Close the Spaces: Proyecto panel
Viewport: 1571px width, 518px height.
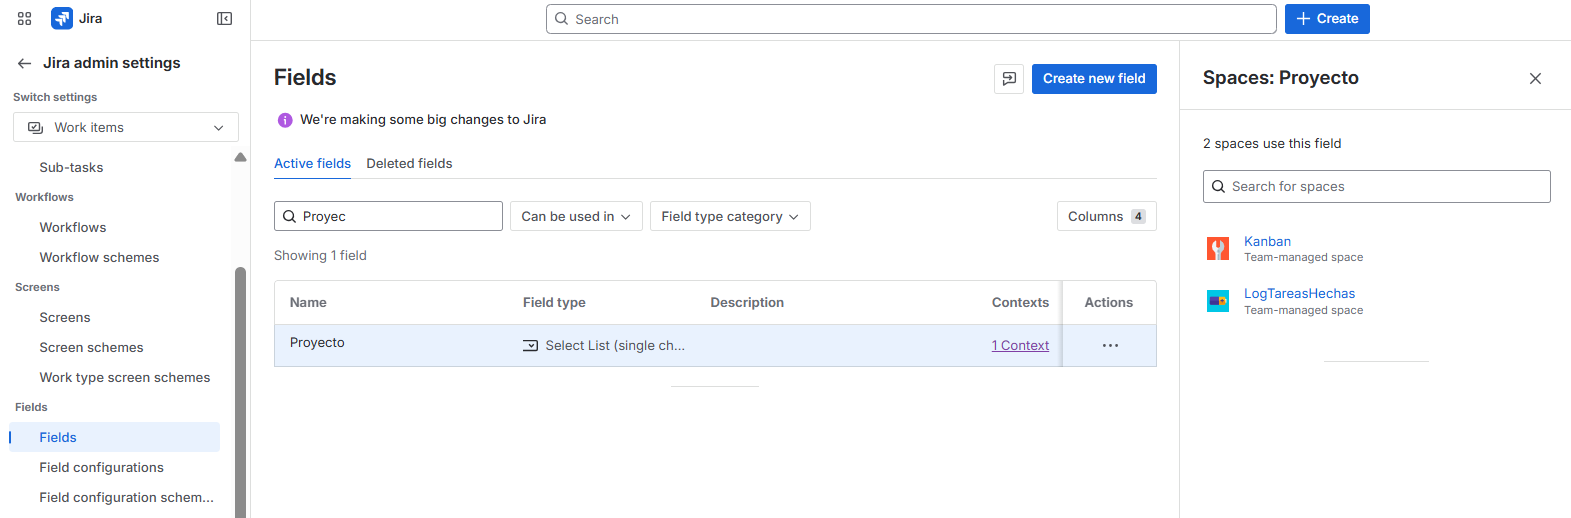click(x=1535, y=78)
